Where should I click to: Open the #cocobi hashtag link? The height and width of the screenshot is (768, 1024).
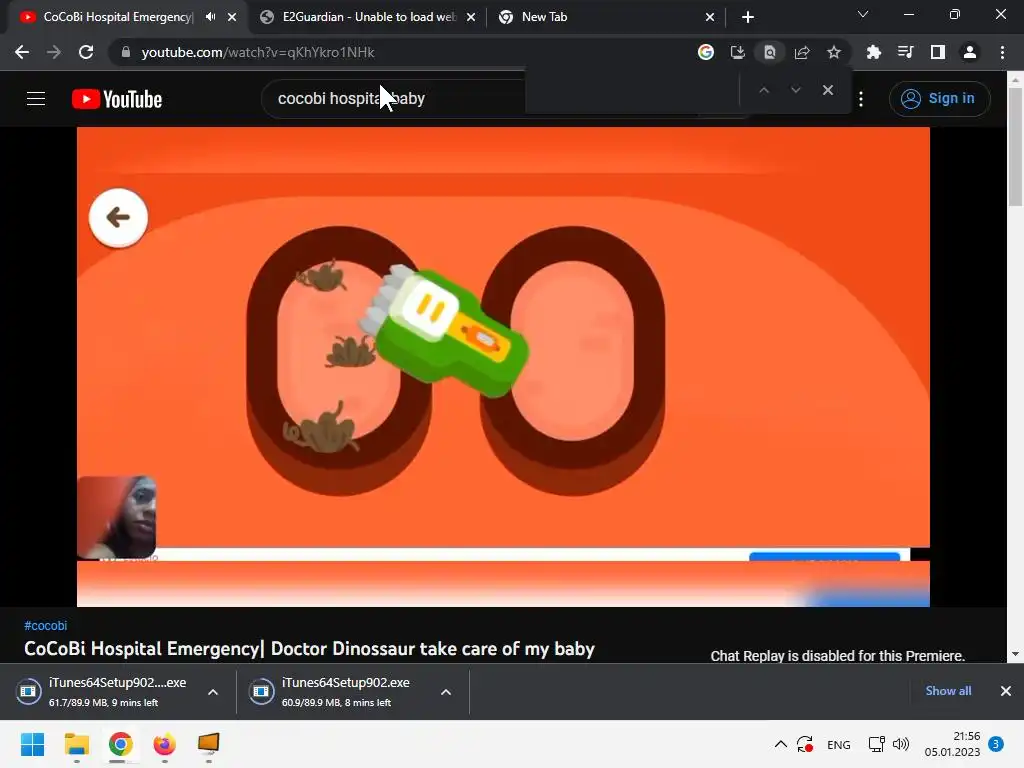click(46, 626)
